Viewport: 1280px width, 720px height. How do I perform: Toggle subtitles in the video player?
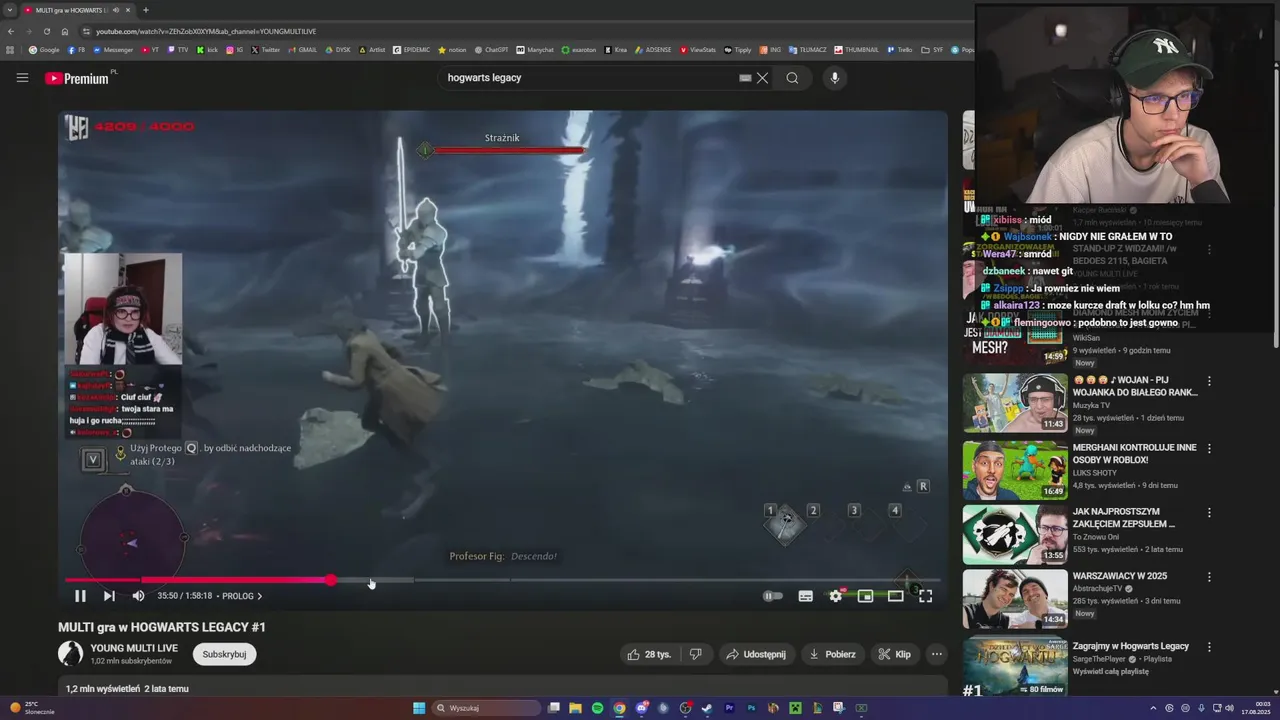(805, 596)
